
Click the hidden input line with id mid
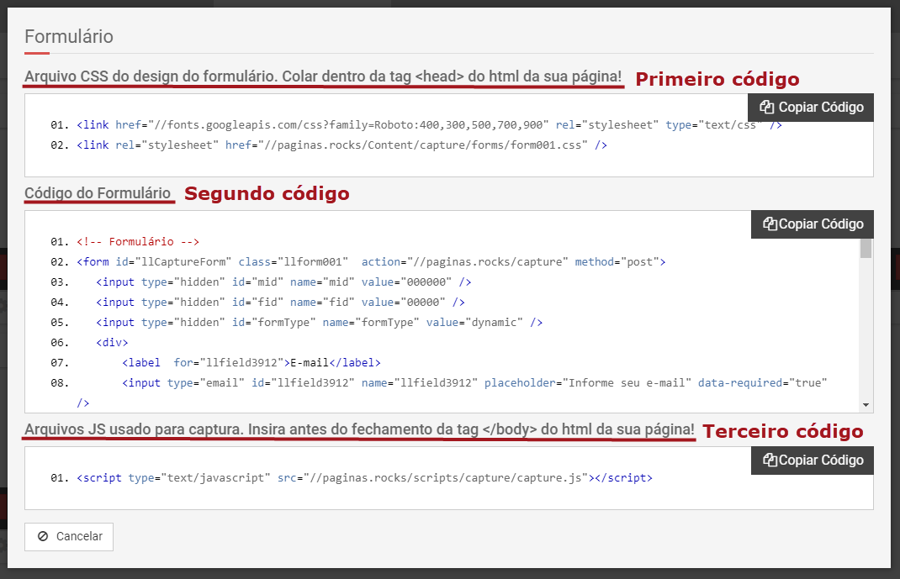280,282
